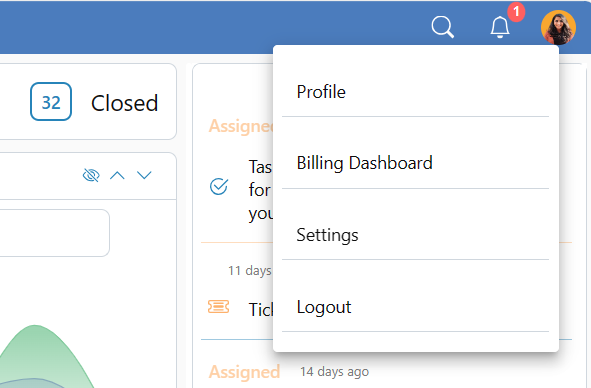591x388 pixels.
Task: Click the 11 days timestamp text
Action: [250, 271]
